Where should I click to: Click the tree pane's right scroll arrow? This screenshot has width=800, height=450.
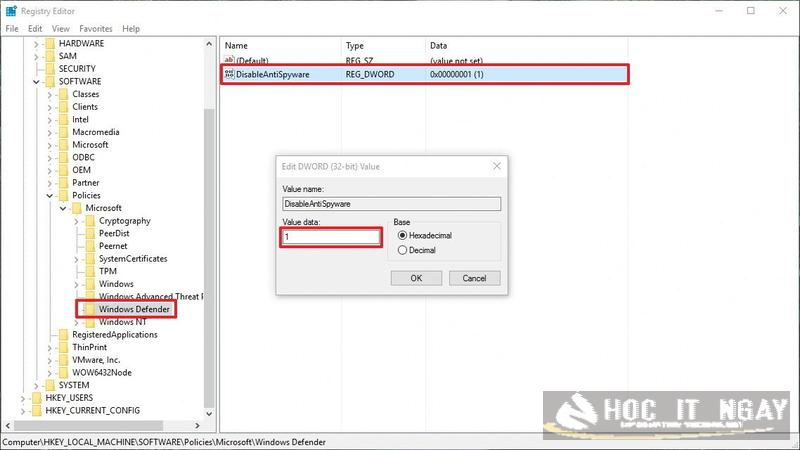click(197, 426)
